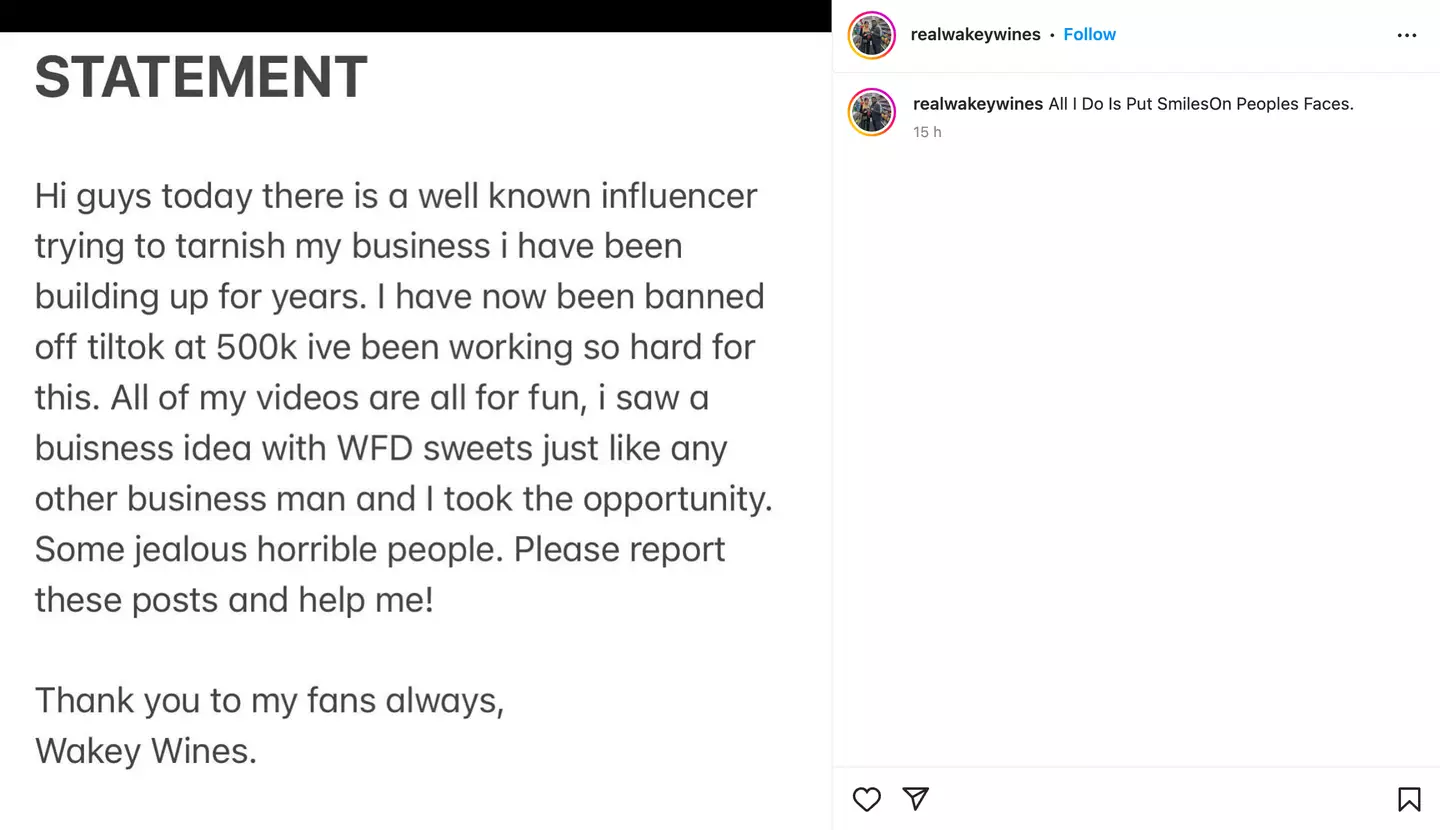Screen dimensions: 1440x830
Task: Open the realwakeywines username in the header
Action: (x=975, y=34)
